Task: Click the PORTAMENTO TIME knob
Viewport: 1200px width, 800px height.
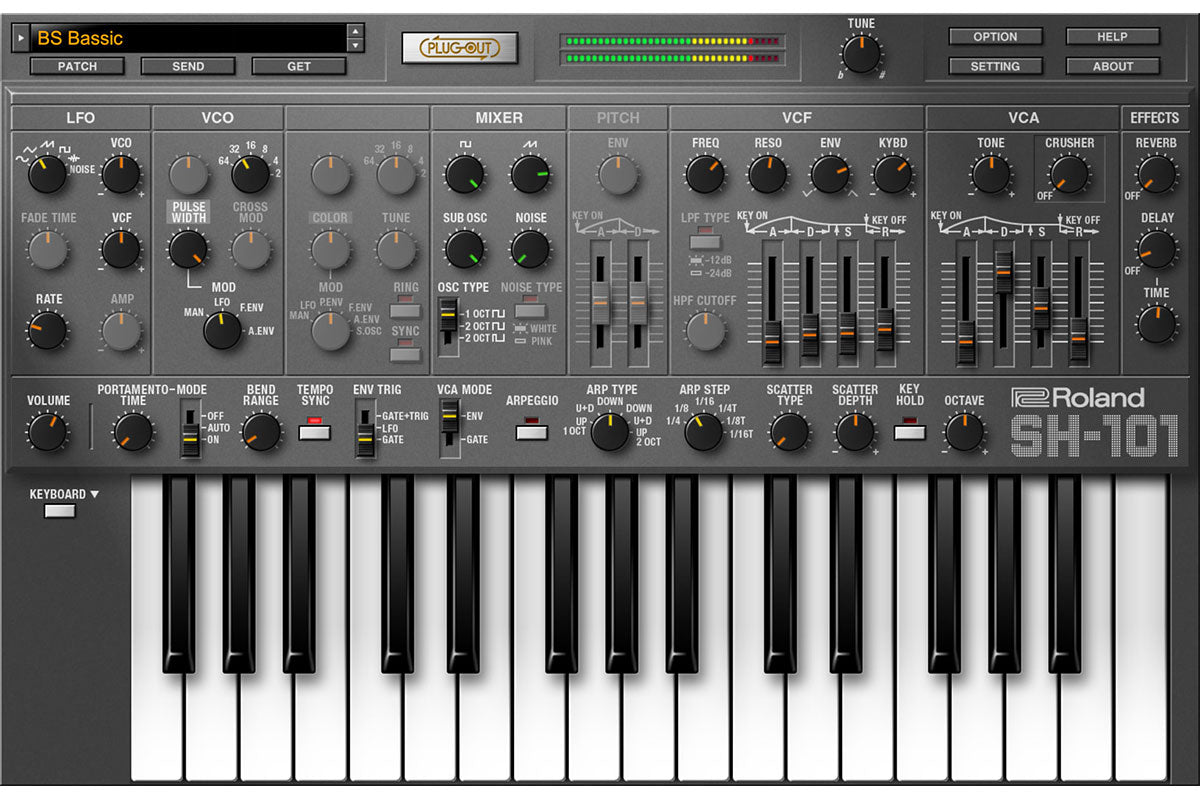Action: point(133,432)
